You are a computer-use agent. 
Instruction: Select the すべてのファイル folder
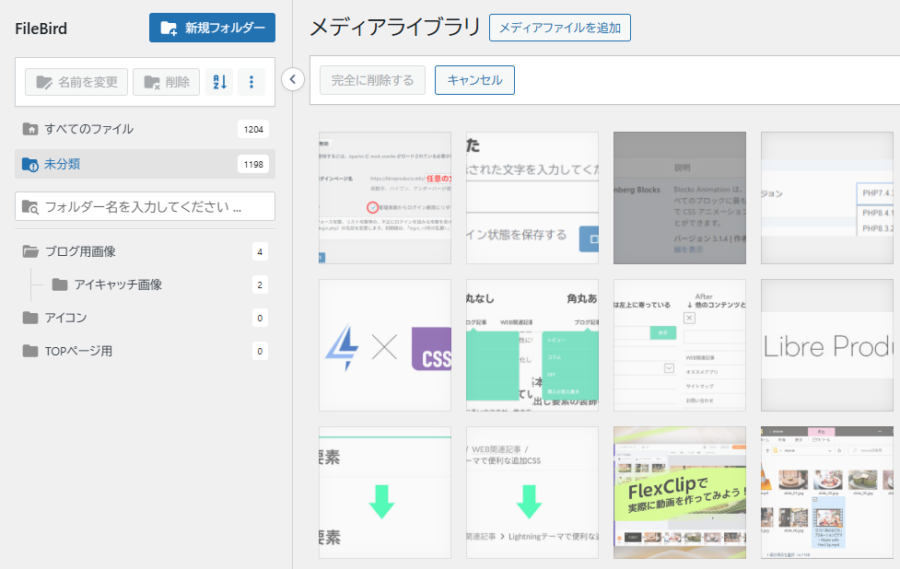click(x=89, y=129)
